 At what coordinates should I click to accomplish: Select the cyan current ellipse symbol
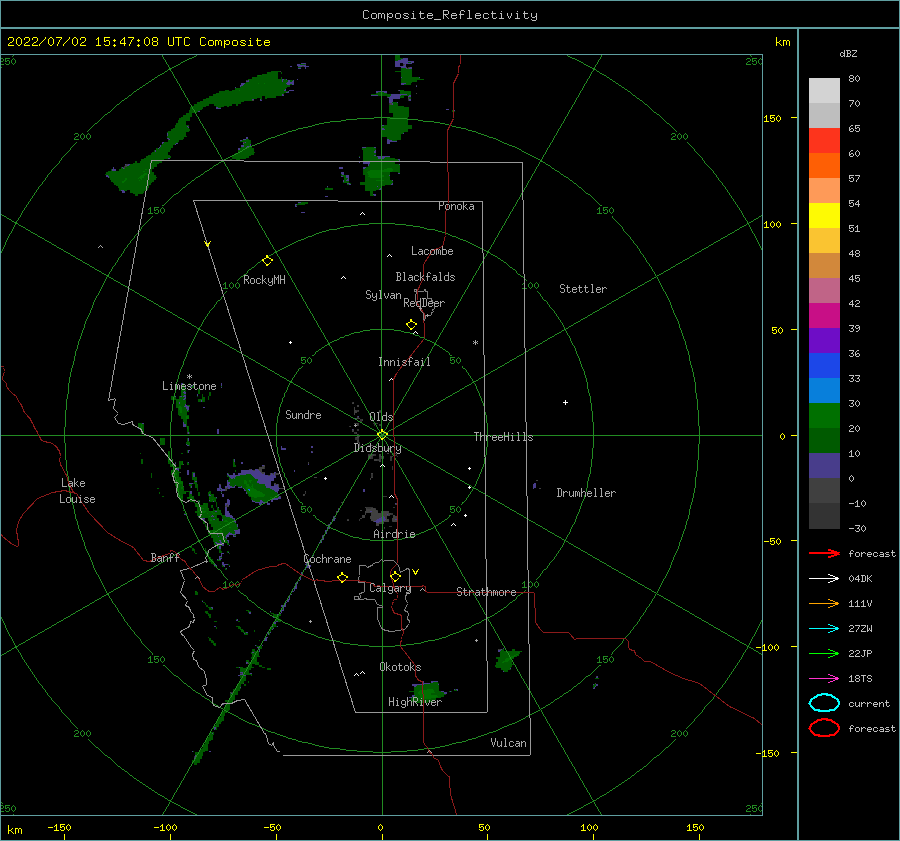click(x=824, y=703)
